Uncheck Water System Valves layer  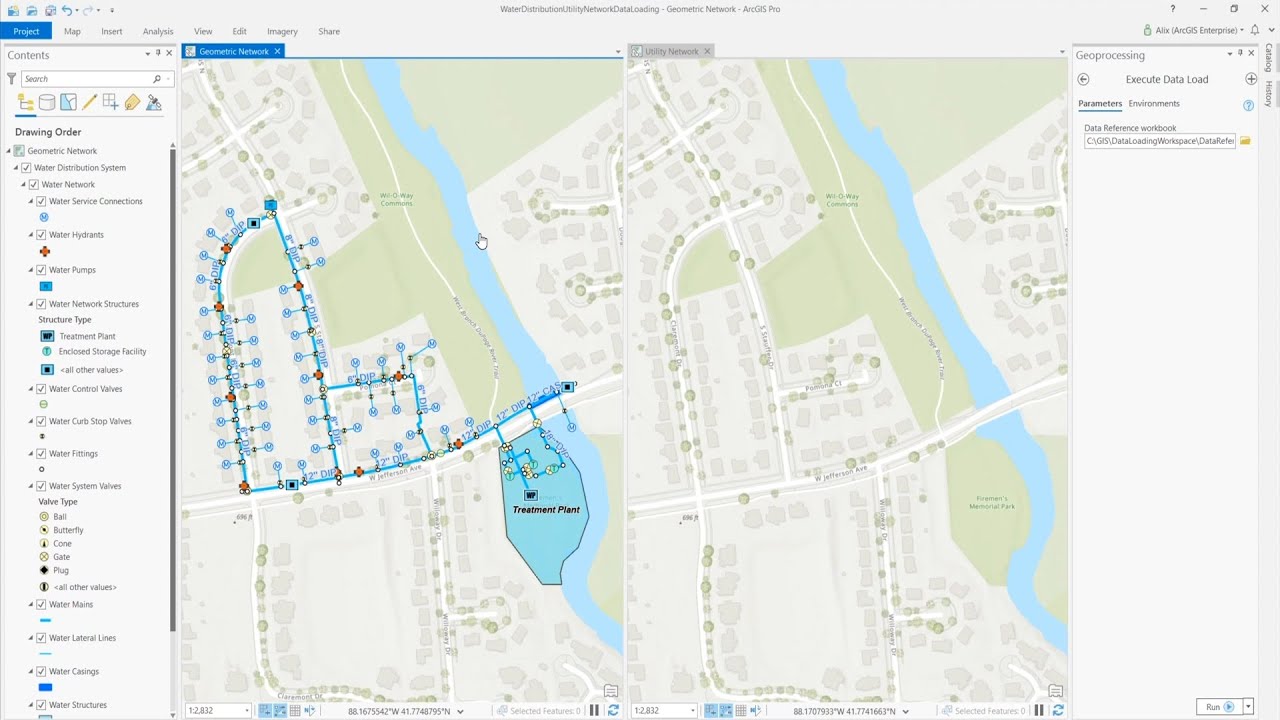41,486
